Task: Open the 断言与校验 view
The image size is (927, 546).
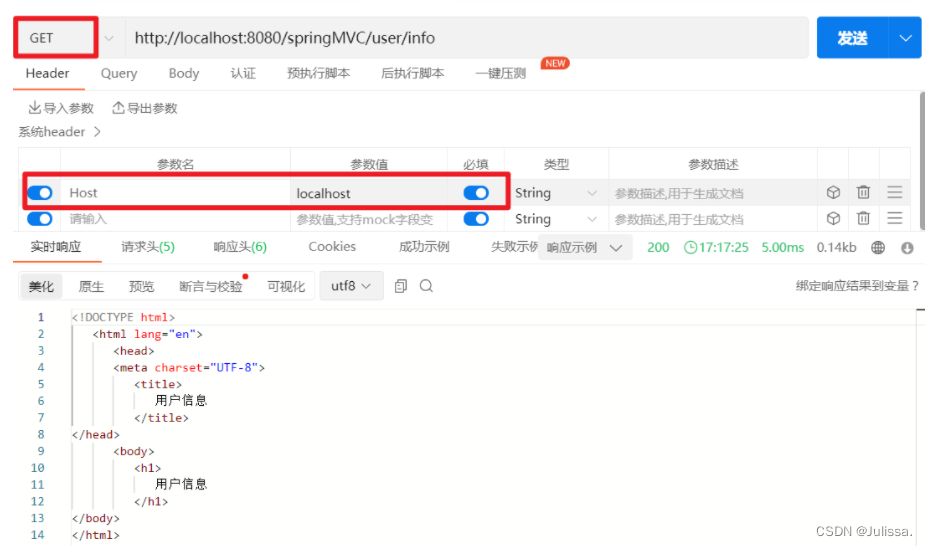Action: coord(210,287)
